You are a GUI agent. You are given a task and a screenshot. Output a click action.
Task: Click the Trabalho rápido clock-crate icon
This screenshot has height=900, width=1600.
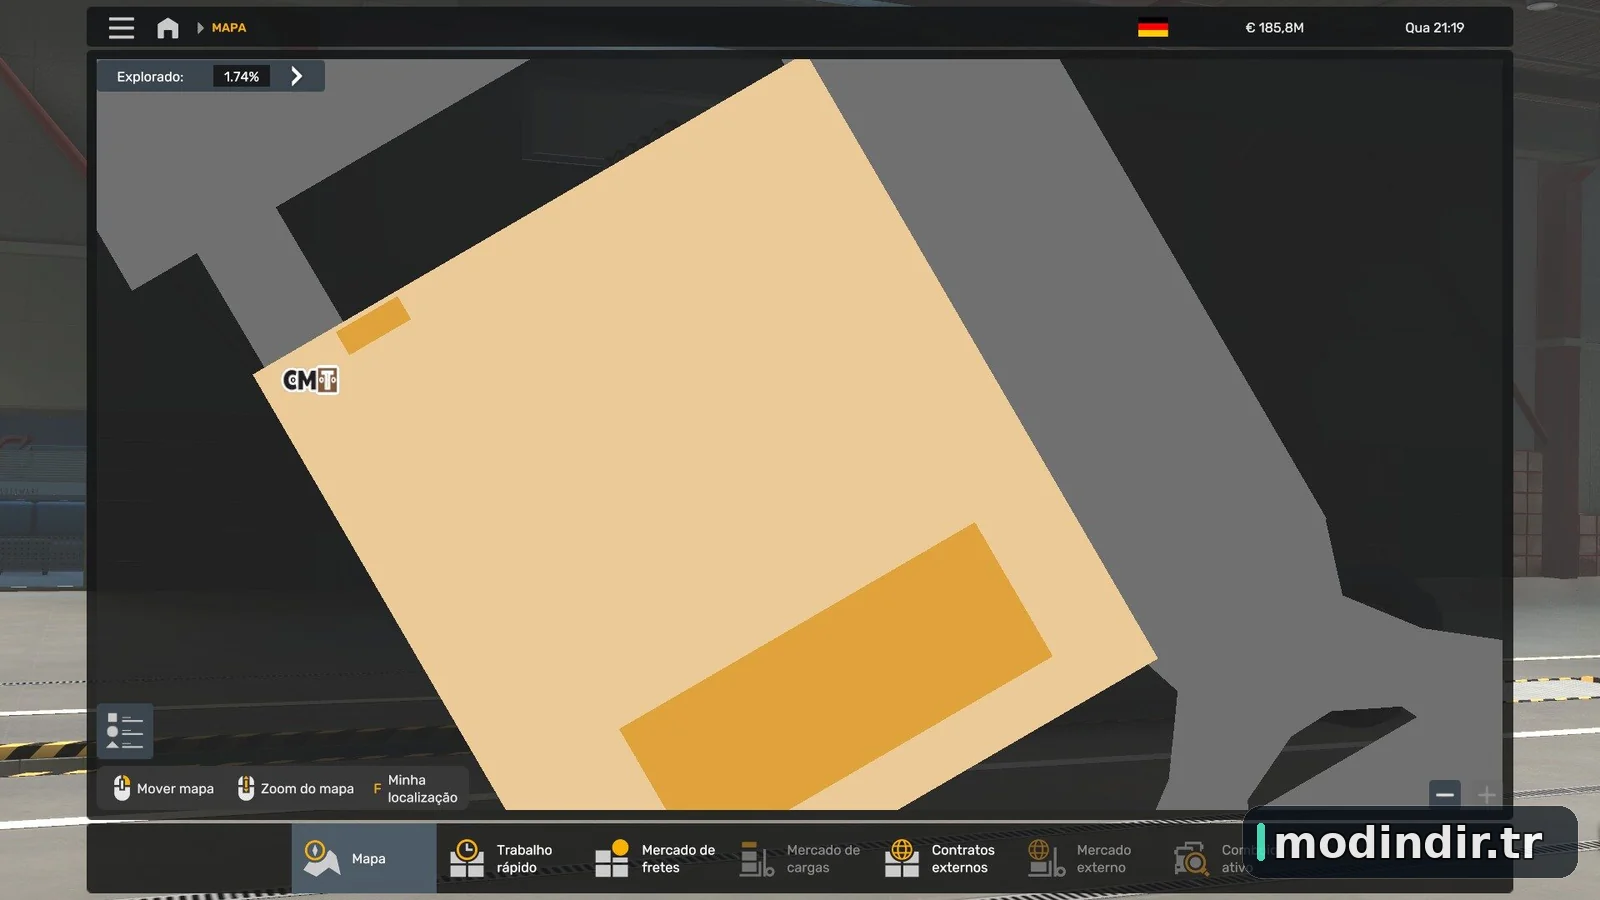[x=466, y=858]
